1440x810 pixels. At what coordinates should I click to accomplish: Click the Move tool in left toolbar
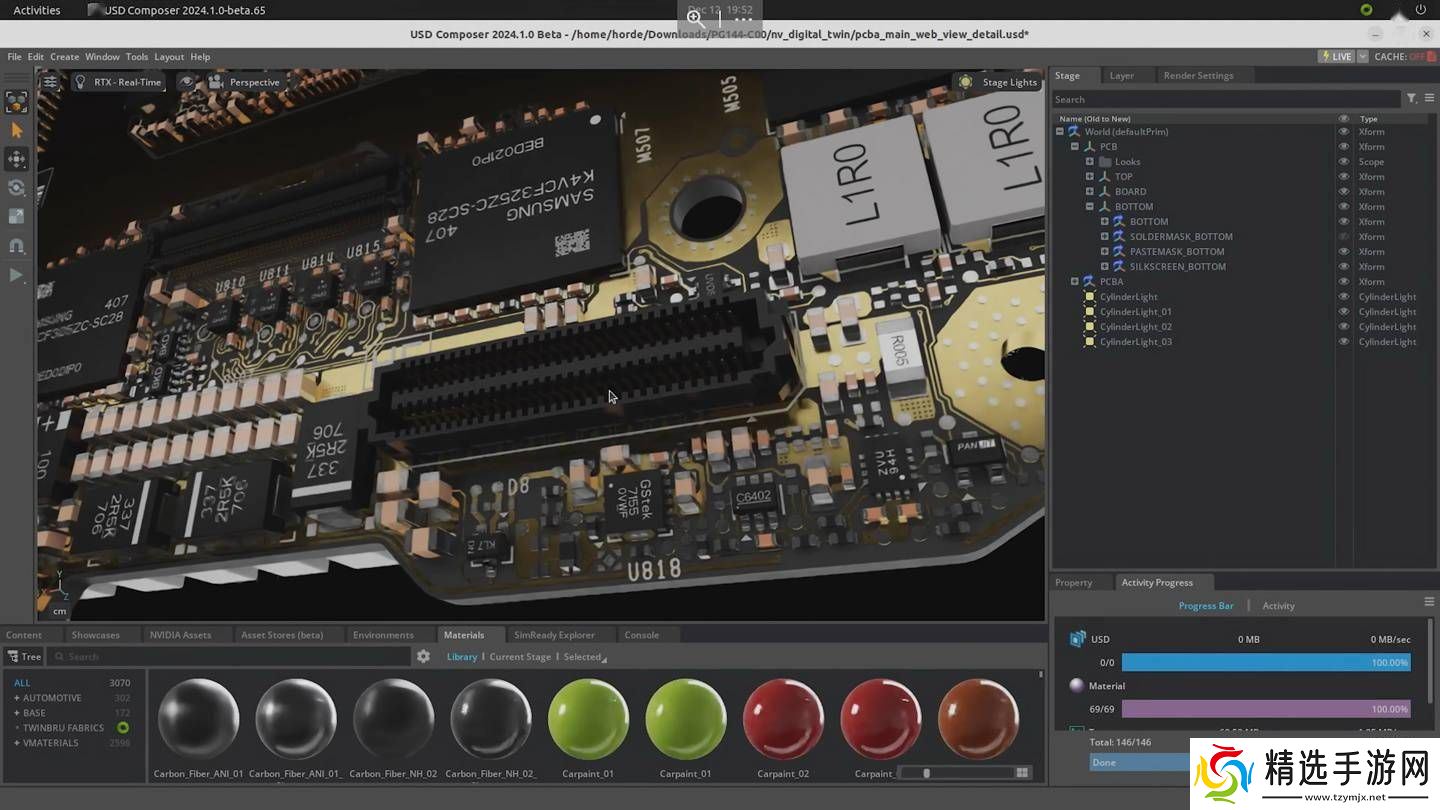[16, 159]
